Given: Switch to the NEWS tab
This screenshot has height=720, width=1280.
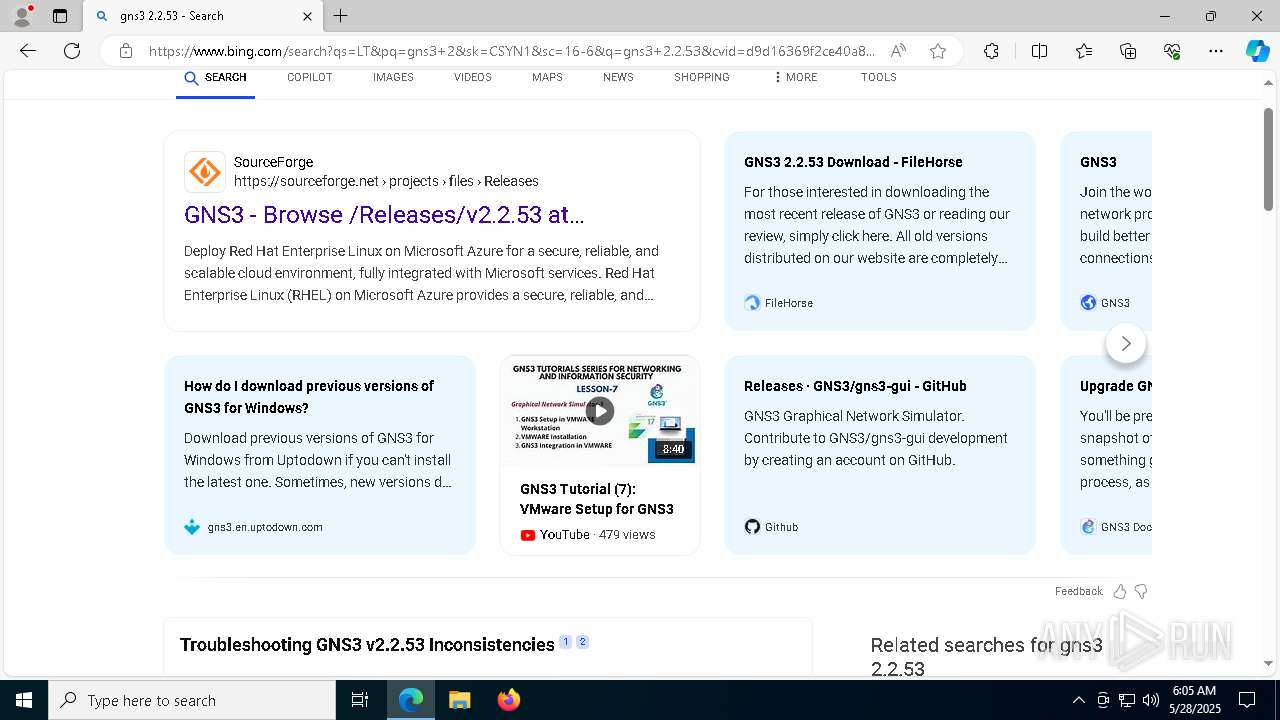Looking at the screenshot, I should 618,77.
